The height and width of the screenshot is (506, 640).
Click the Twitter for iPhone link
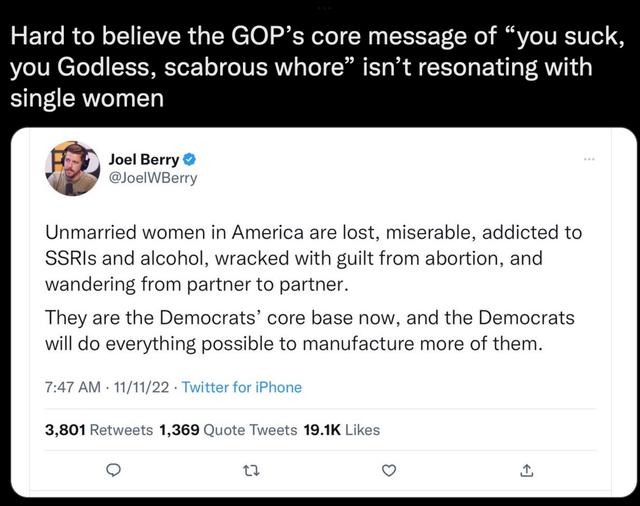pos(241,387)
